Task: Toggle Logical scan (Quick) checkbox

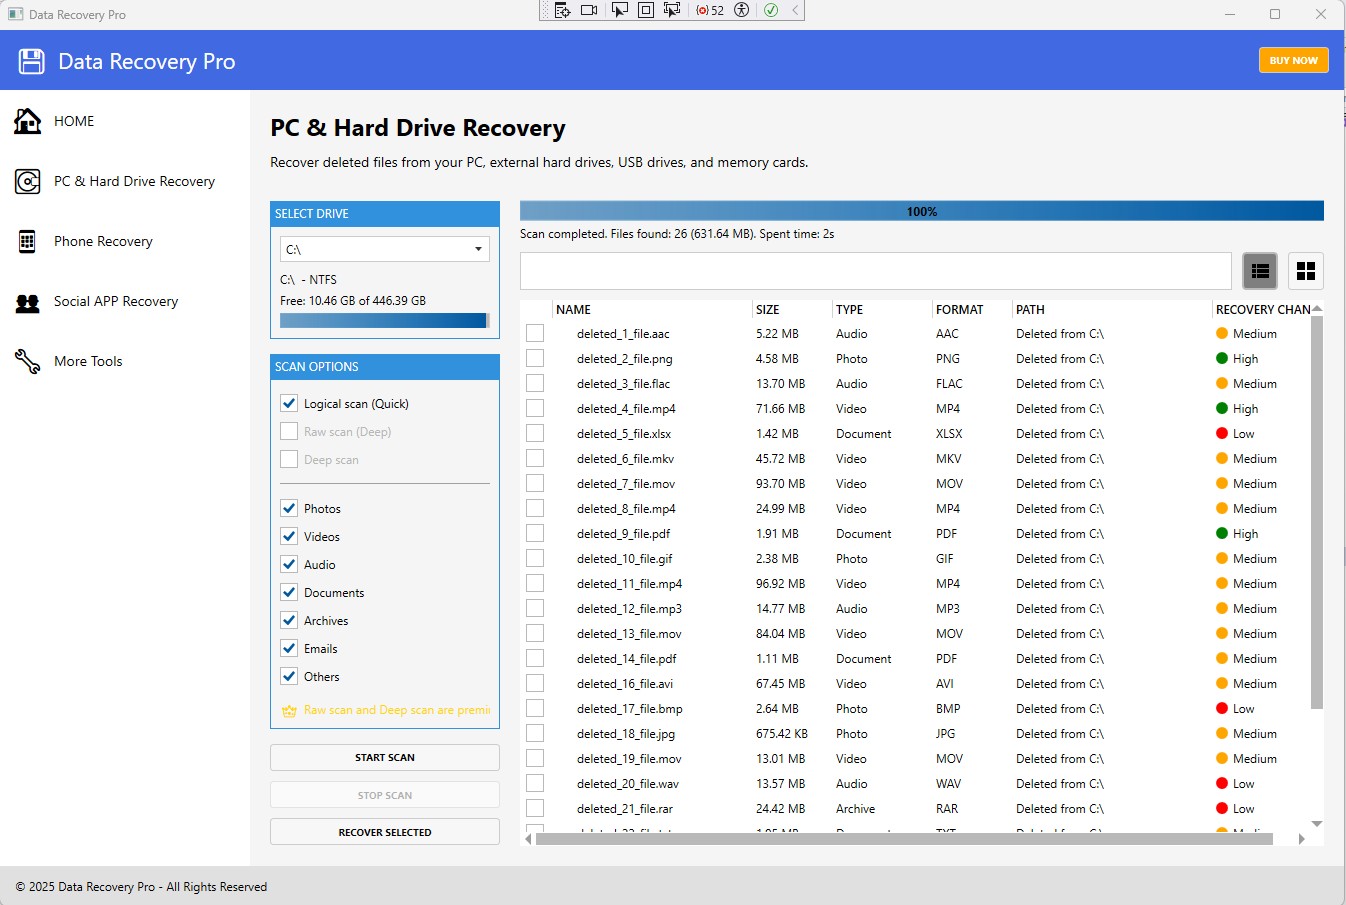Action: point(289,403)
